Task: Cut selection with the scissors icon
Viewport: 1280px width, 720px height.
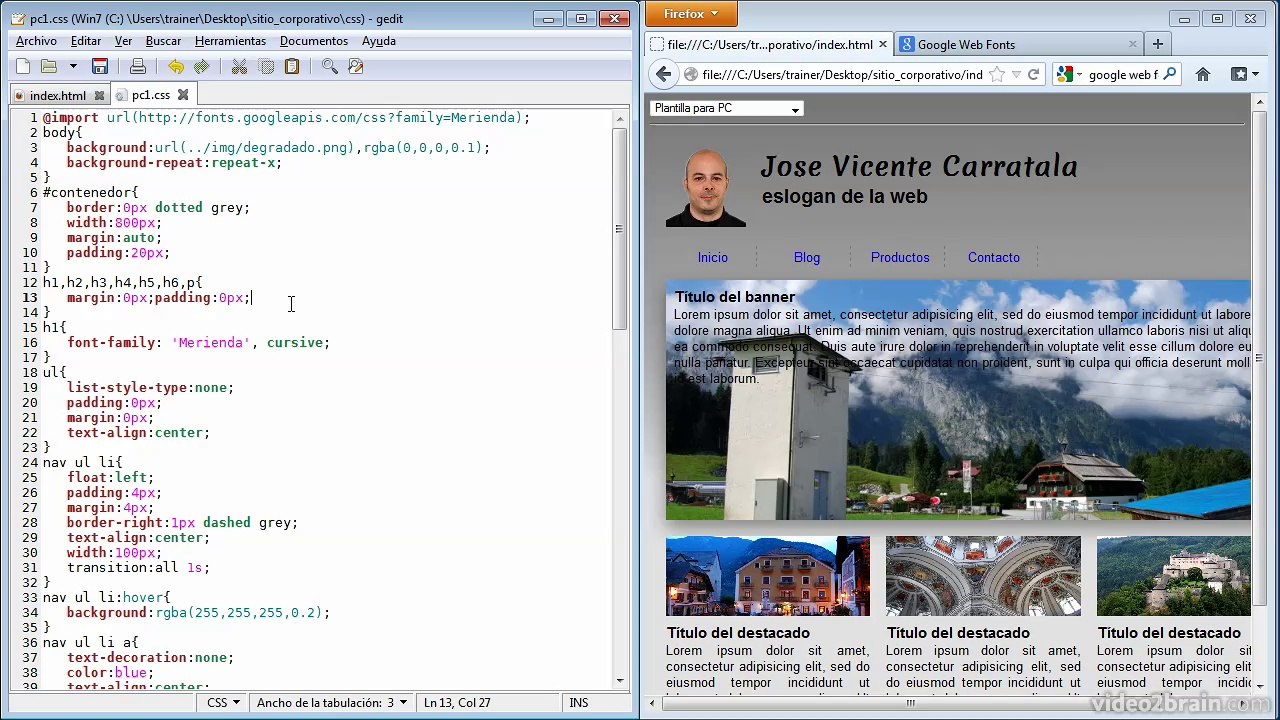Action: click(240, 66)
